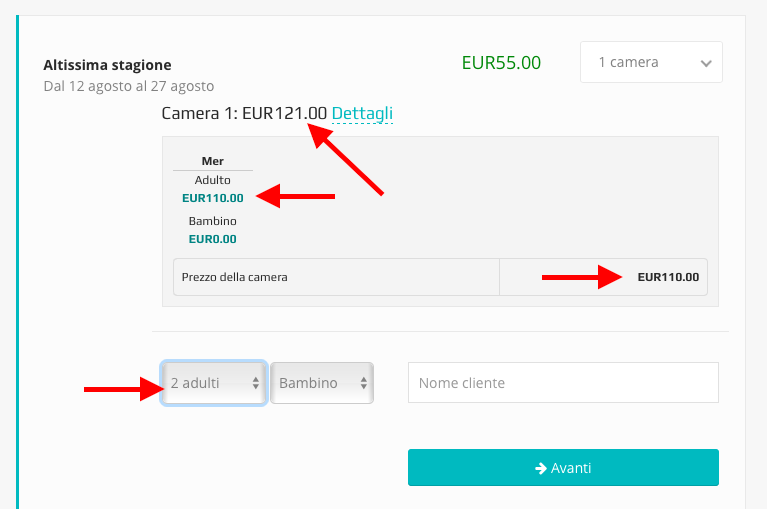Screen dimensions: 767x509
Task: Click the Adulto label in details table
Action: click(x=212, y=180)
